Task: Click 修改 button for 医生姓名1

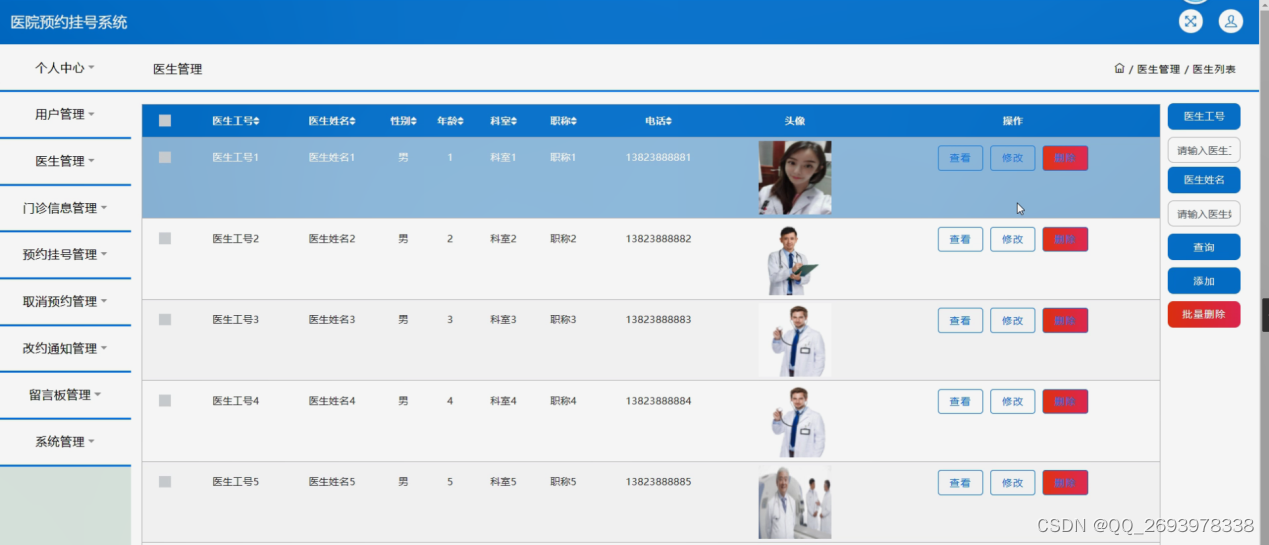Action: 1012,158
